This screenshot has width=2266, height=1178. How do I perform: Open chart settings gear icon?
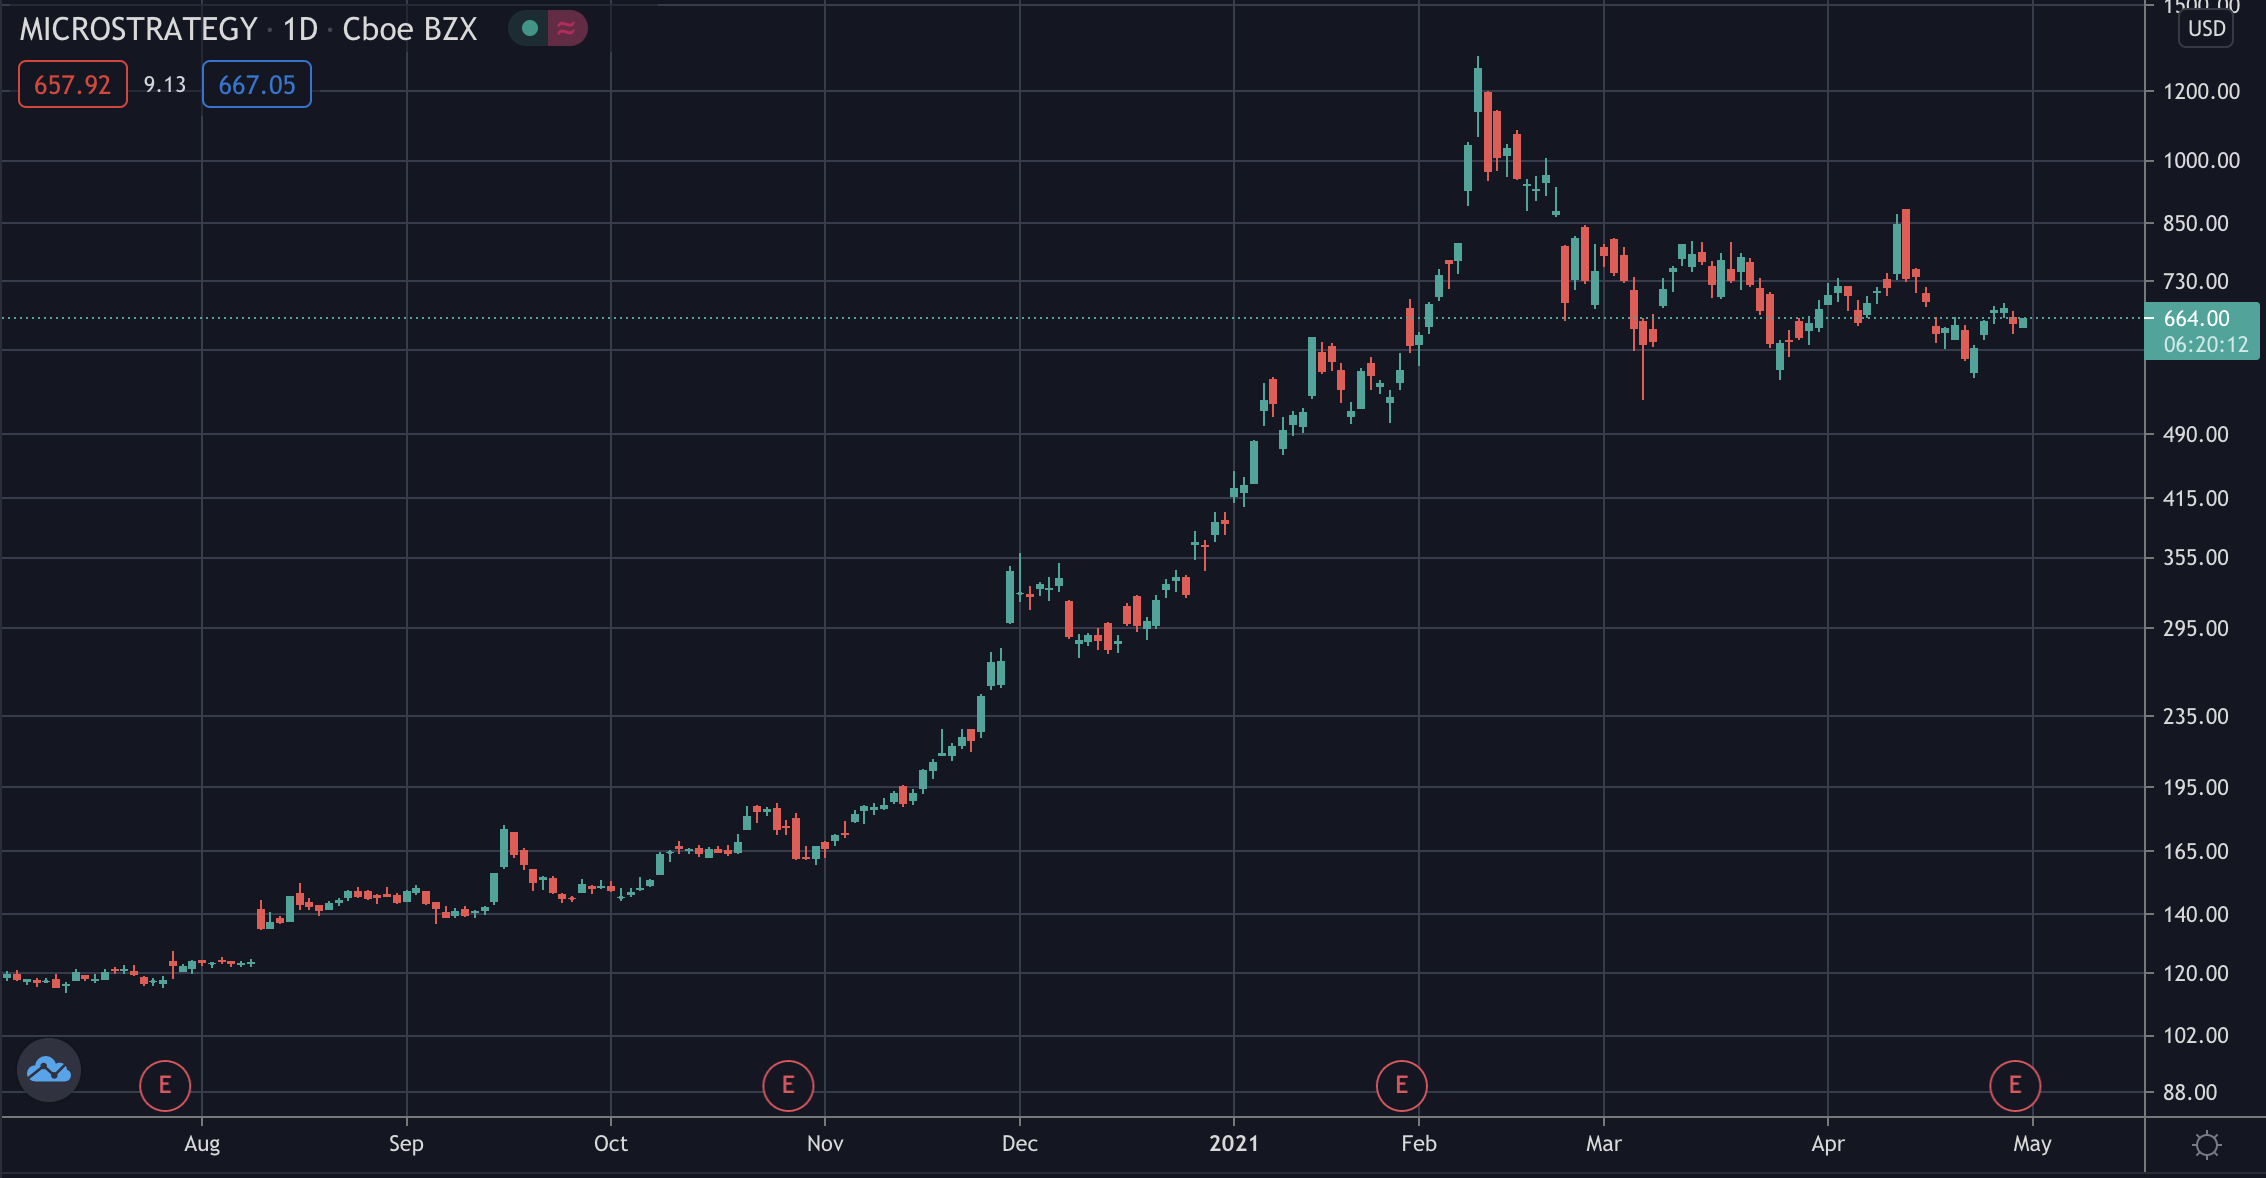2206,1145
